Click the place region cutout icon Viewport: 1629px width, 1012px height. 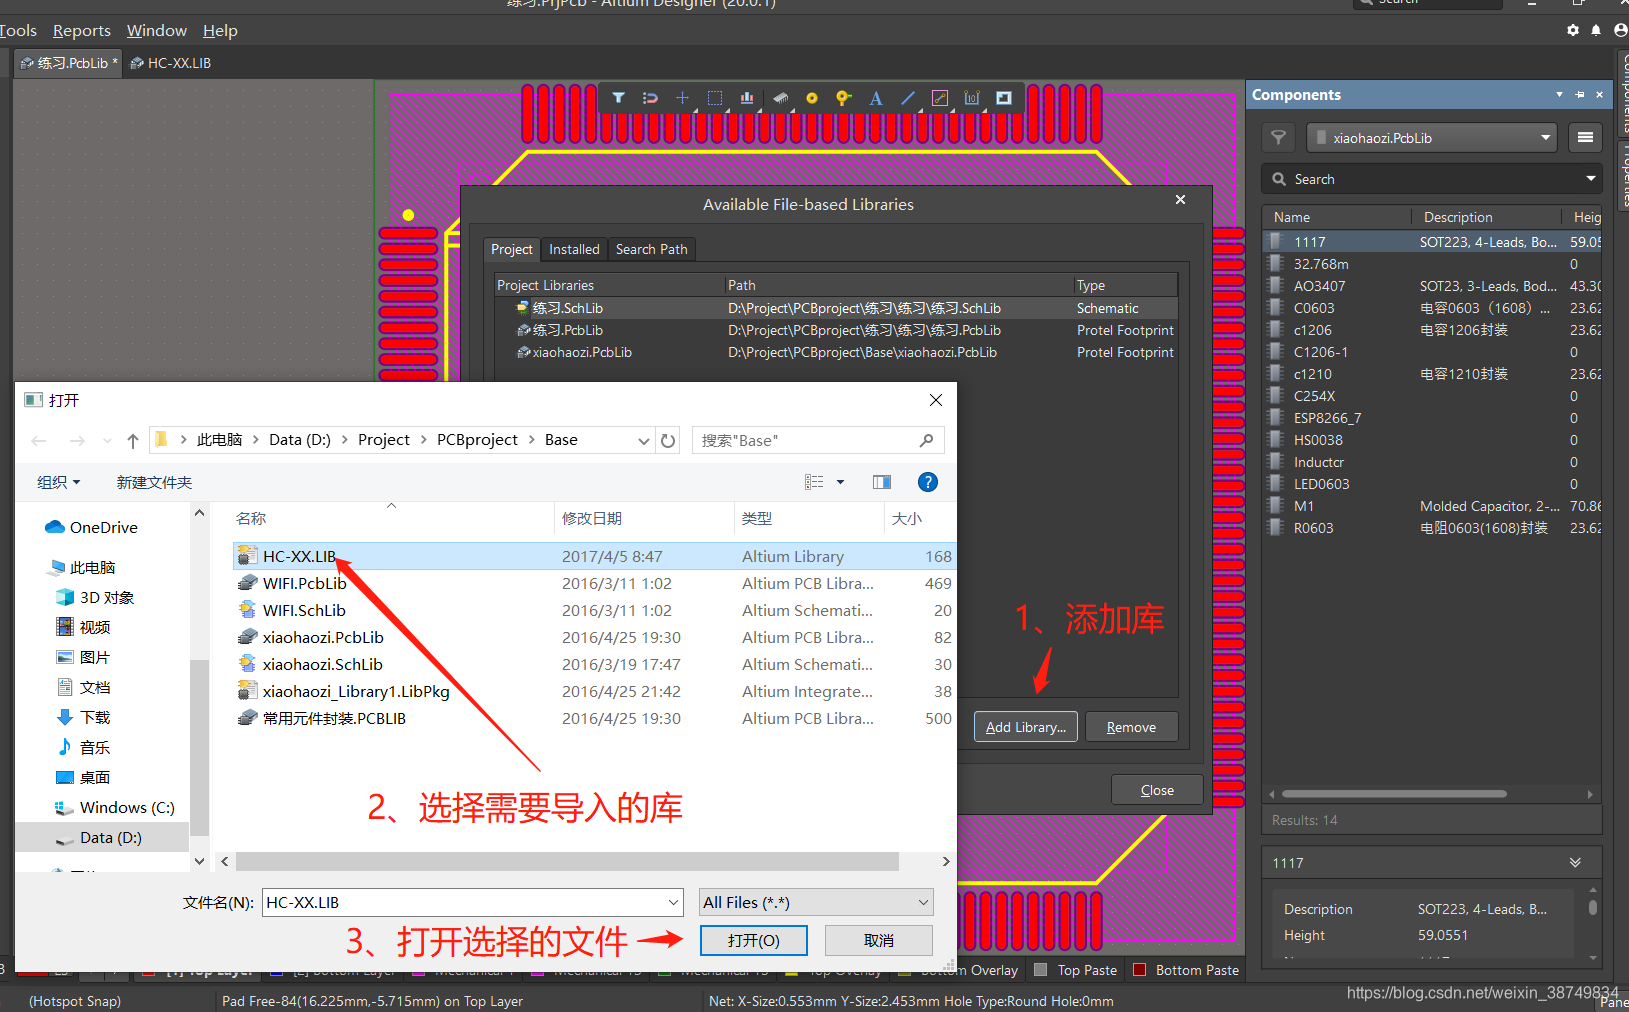coord(1004,98)
